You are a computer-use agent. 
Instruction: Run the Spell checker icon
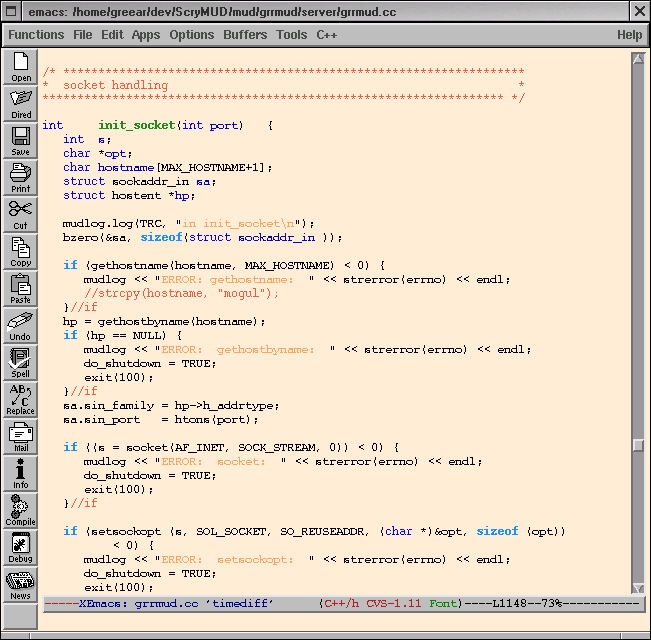point(21,361)
